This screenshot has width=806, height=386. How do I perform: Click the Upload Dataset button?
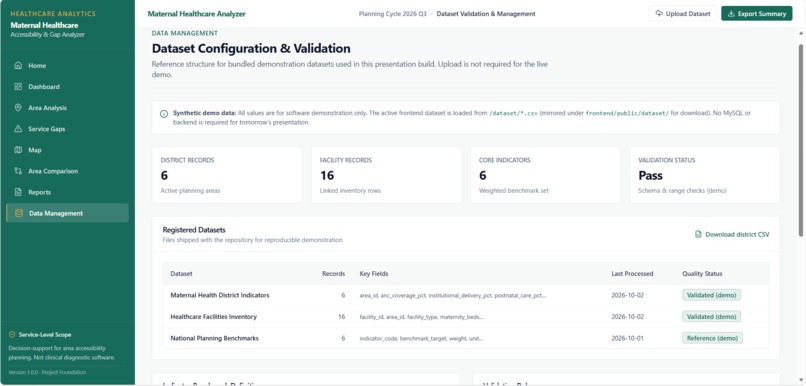point(683,14)
